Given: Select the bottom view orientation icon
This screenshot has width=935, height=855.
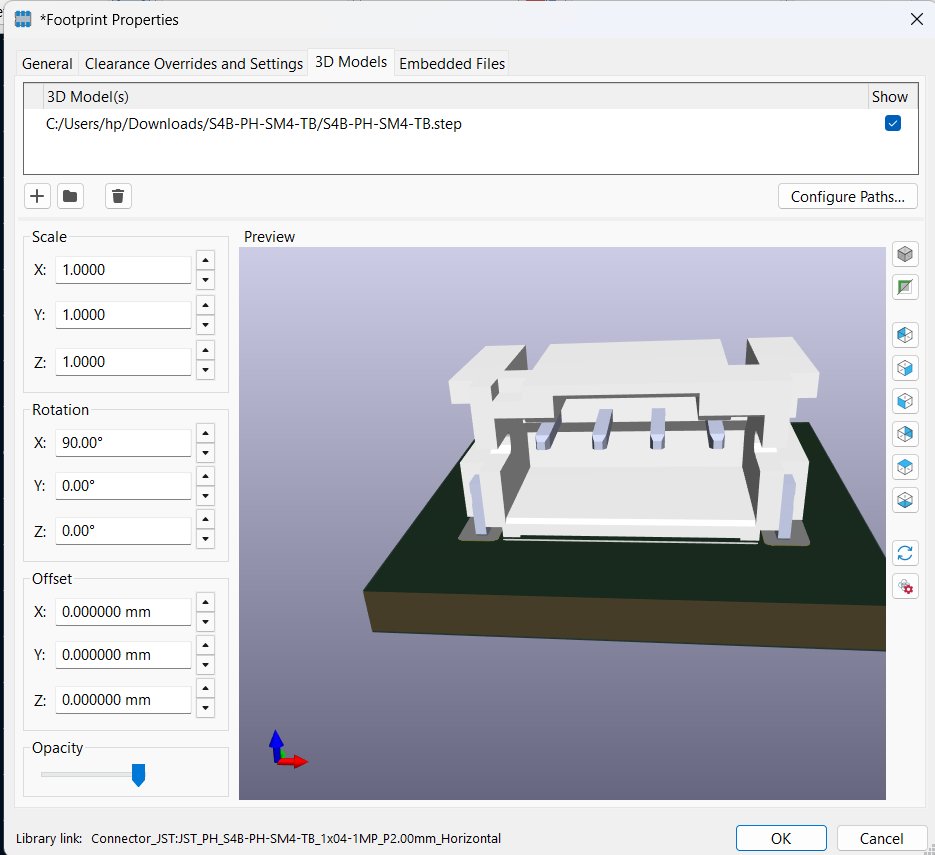Looking at the screenshot, I should tap(905, 500).
